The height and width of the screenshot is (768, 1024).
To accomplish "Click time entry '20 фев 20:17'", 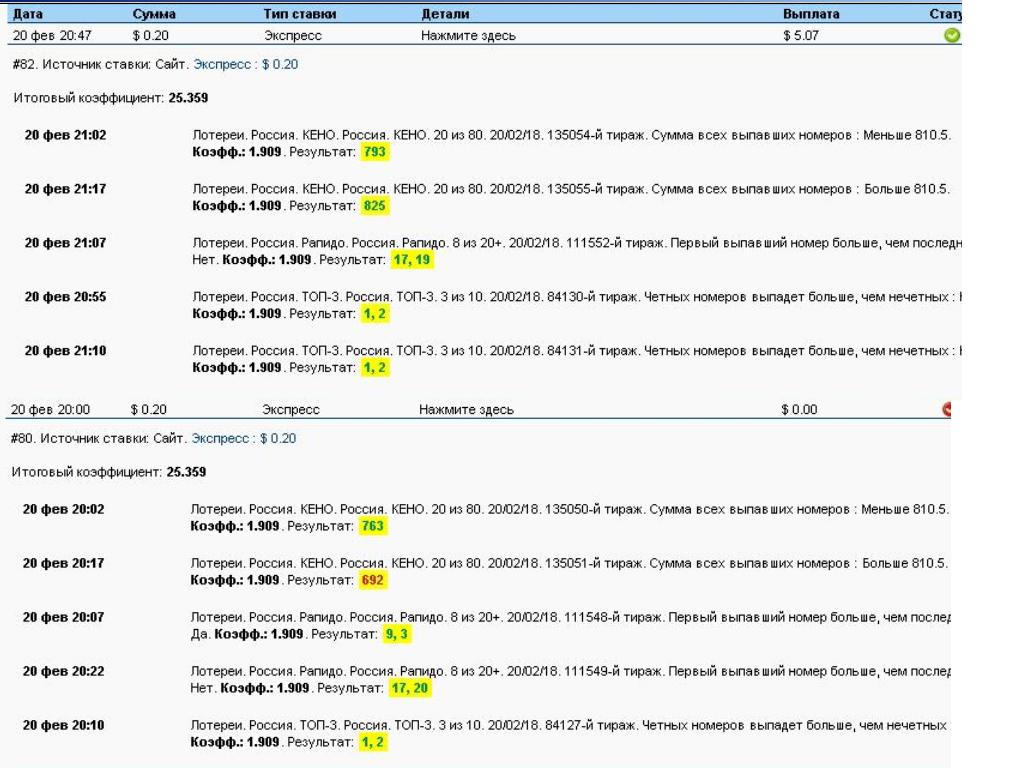I will (x=63, y=564).
